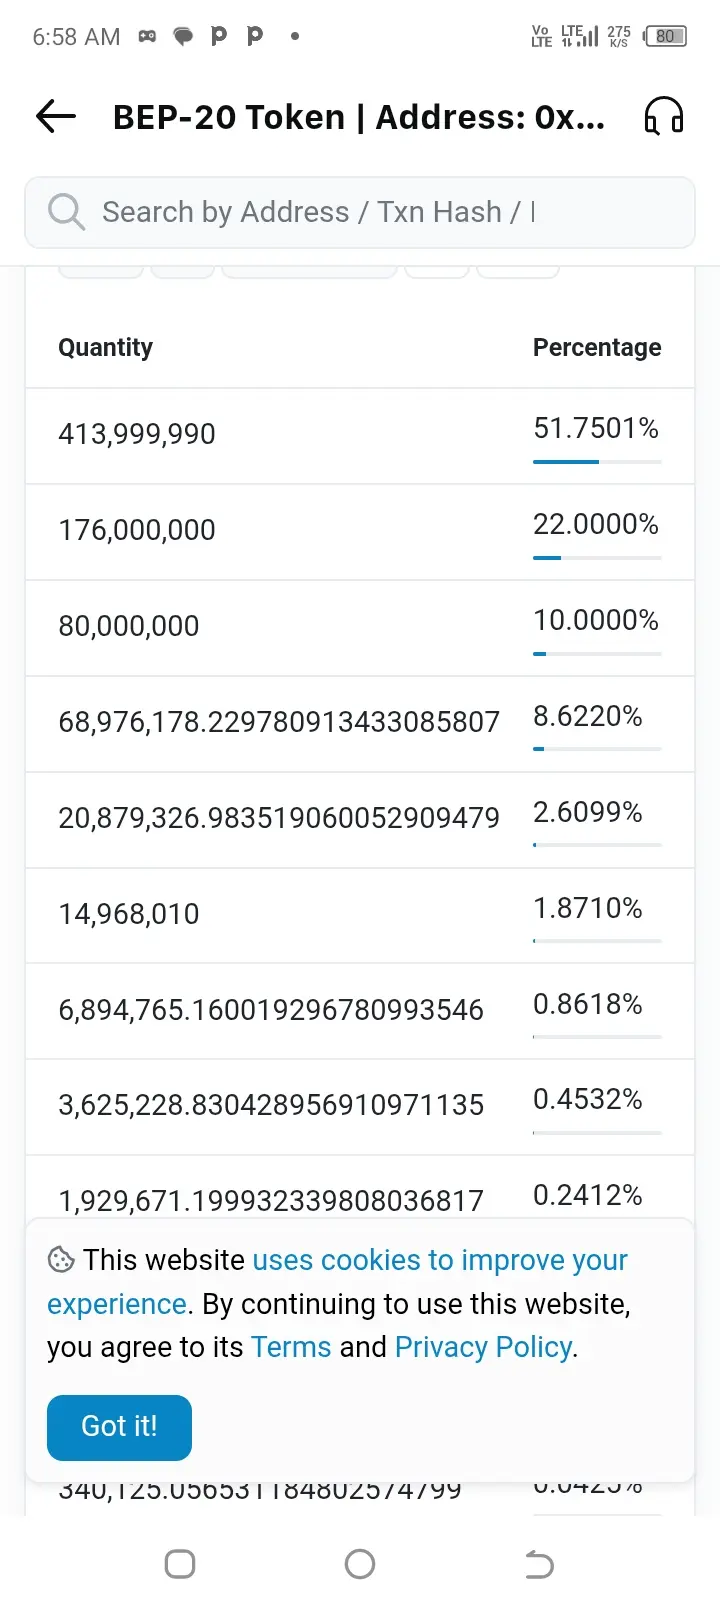Tap the game controller notification icon
Image resolution: width=720 pixels, height=1612 pixels.
147,36
